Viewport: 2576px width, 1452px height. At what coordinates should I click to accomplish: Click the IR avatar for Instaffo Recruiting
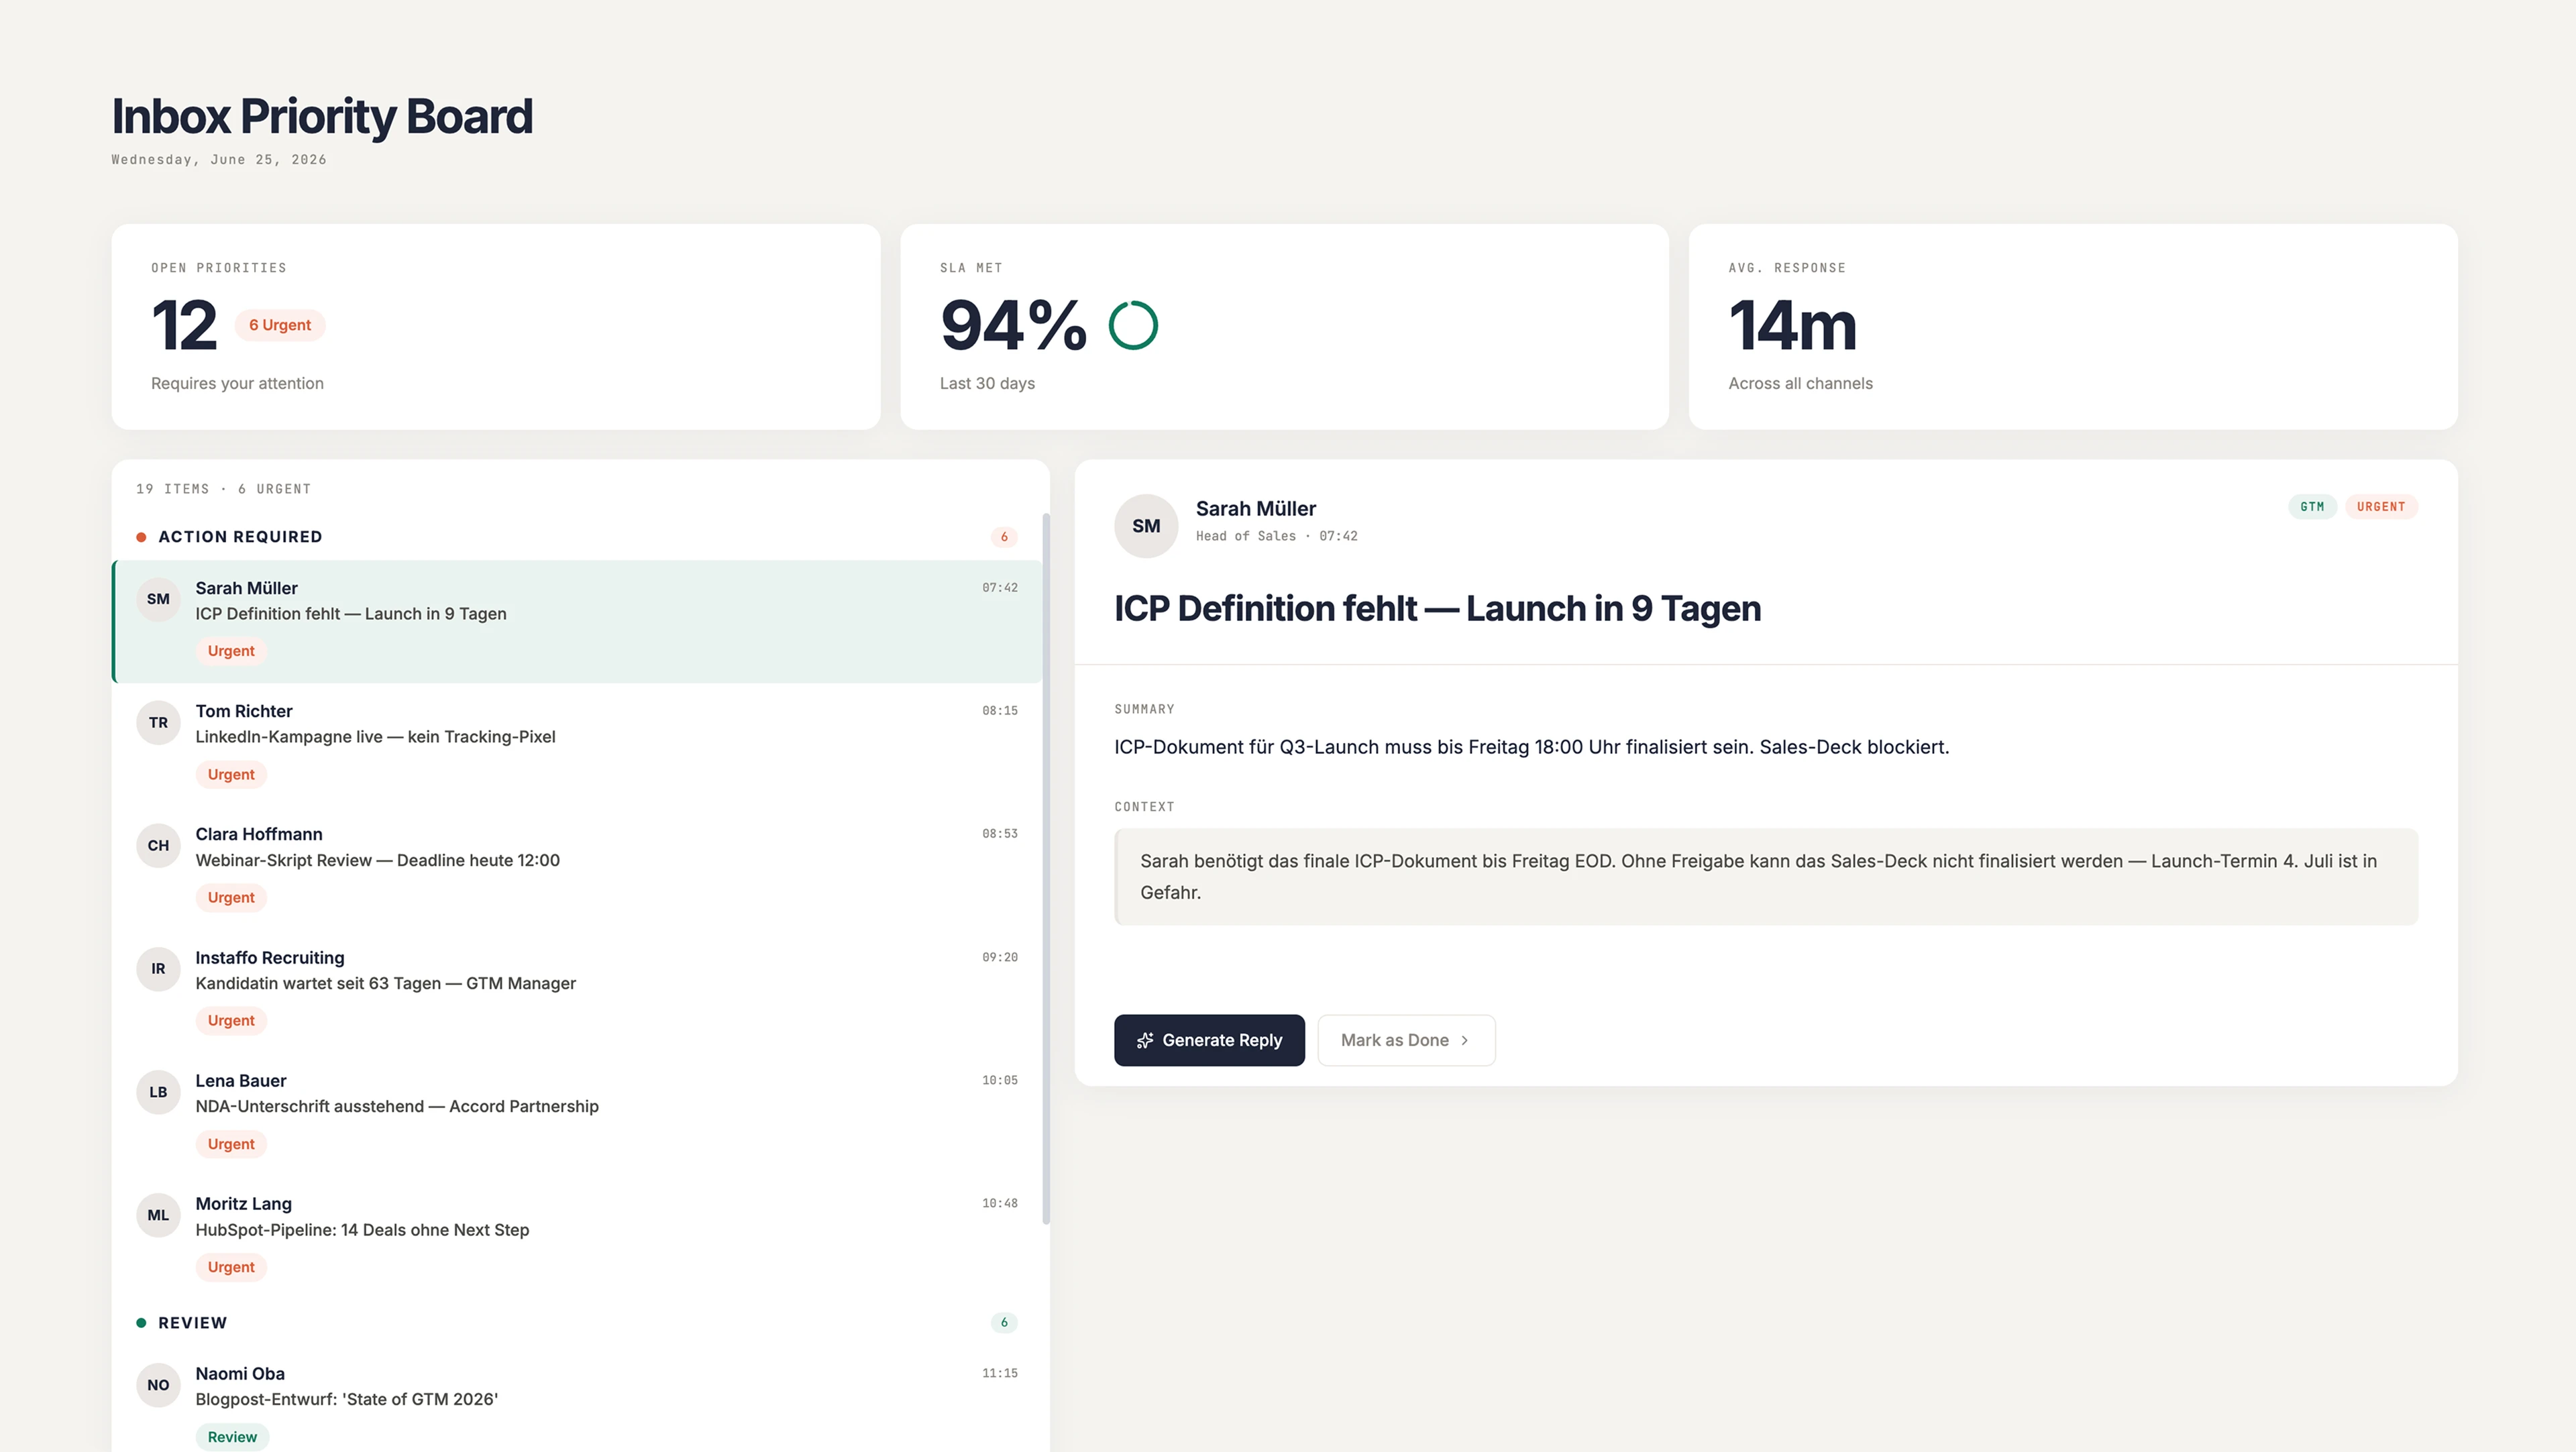158,968
